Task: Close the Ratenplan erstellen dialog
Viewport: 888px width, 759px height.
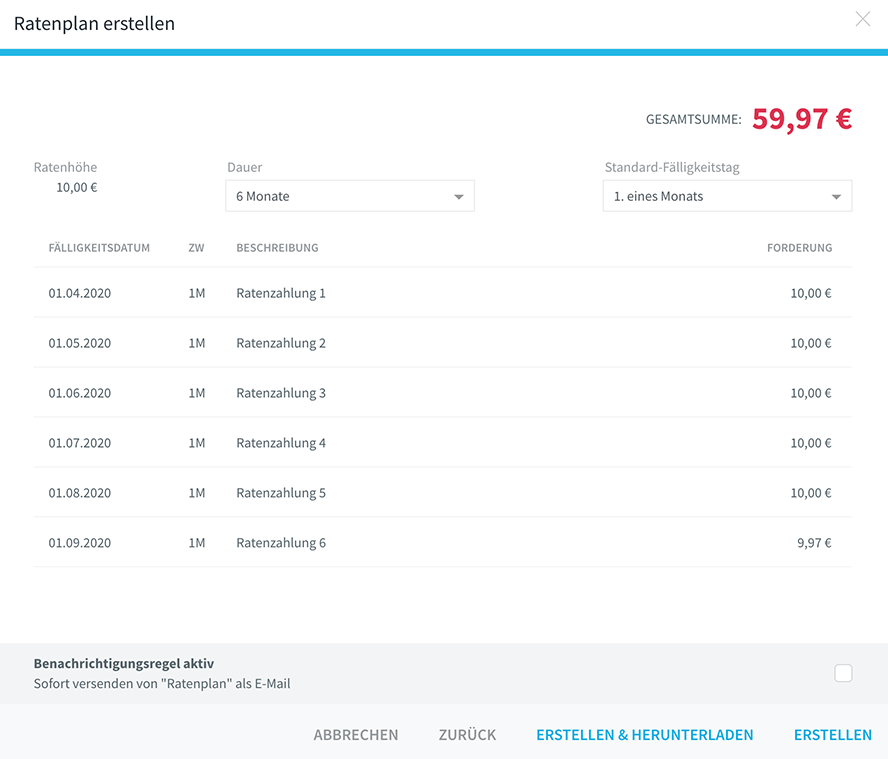Action: (863, 19)
